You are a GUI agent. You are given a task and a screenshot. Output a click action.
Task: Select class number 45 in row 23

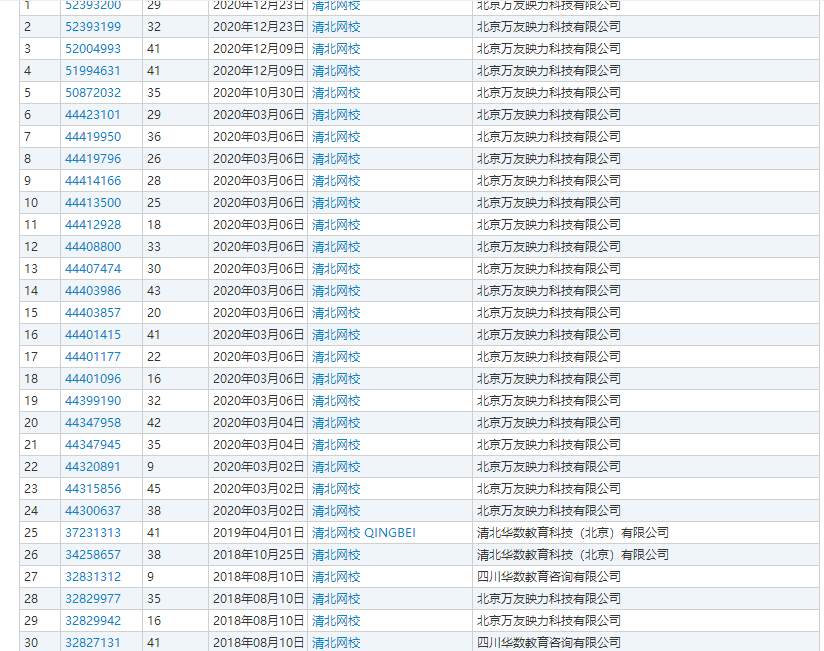click(154, 489)
